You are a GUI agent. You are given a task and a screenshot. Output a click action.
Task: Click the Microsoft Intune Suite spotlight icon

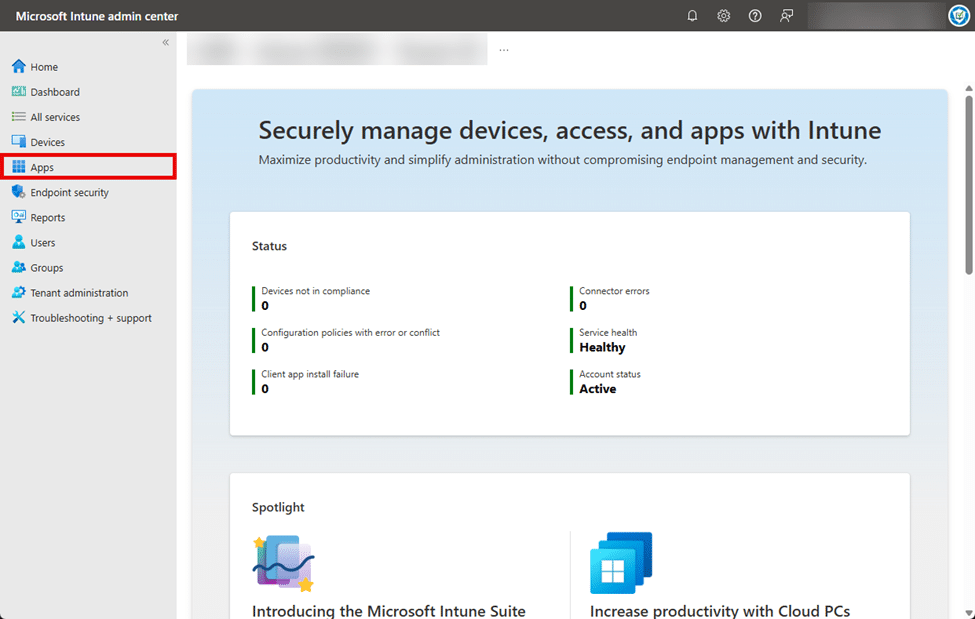click(x=284, y=562)
